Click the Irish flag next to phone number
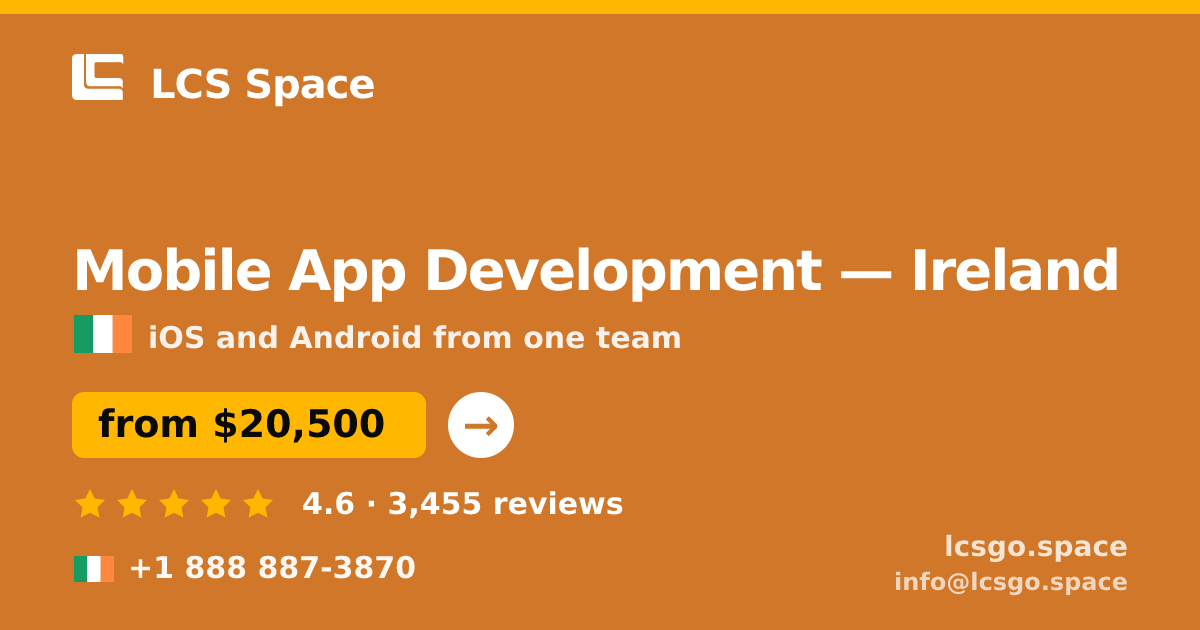This screenshot has height=630, width=1200. coord(94,569)
